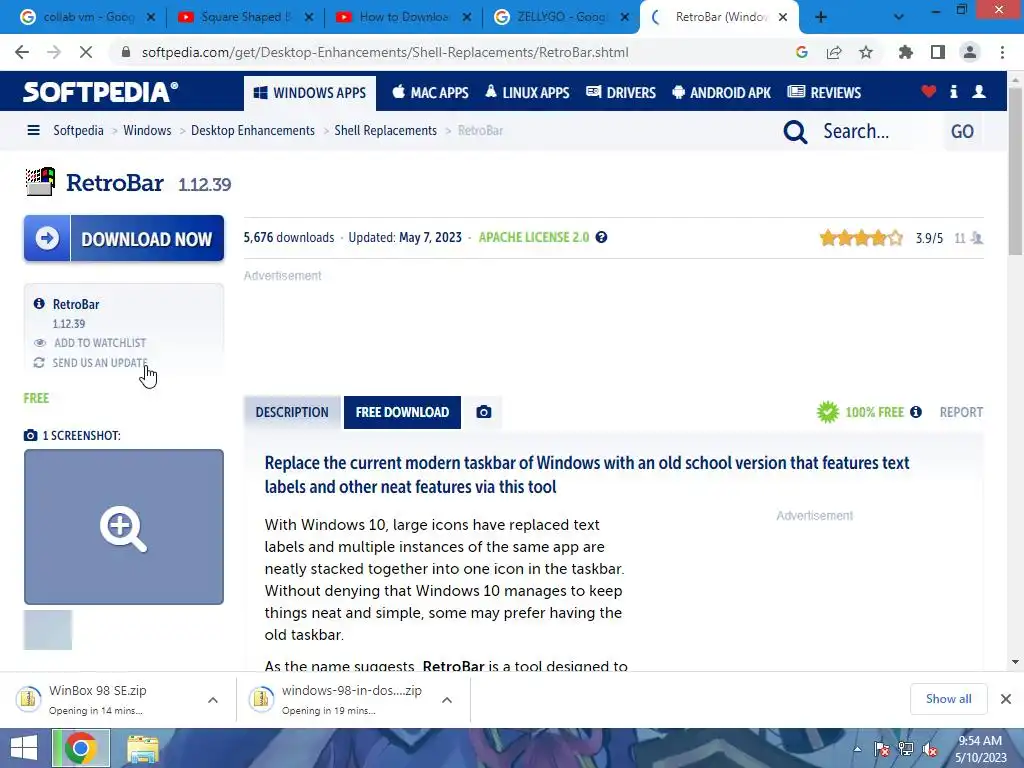Focus the Search input field
Screen dimensions: 1024x768
[878, 131]
